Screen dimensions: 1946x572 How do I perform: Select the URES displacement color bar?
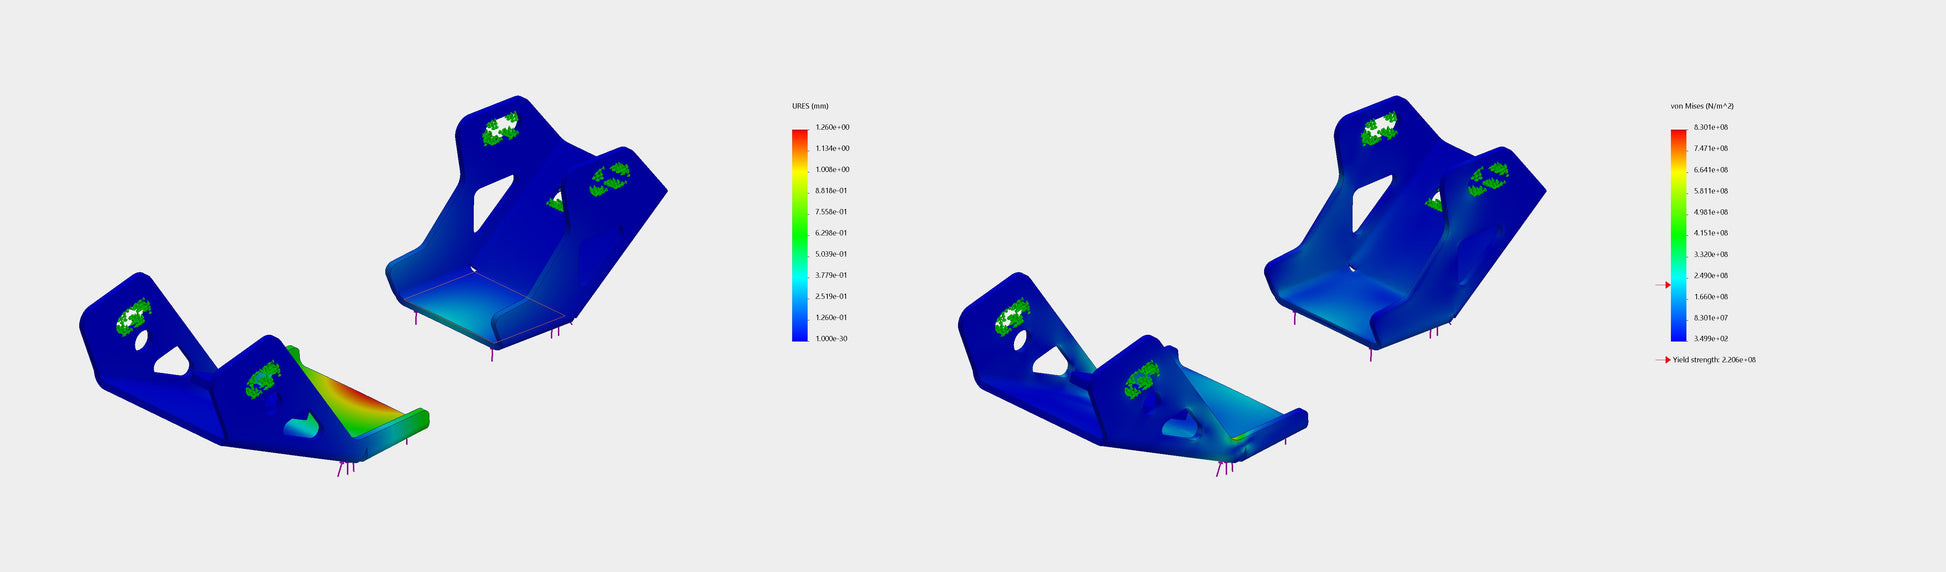pyautogui.click(x=799, y=235)
